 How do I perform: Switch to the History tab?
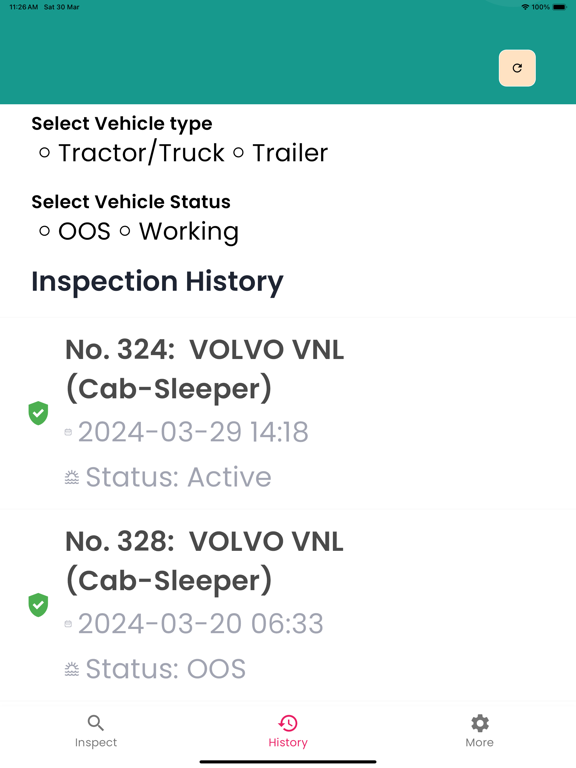tap(288, 731)
